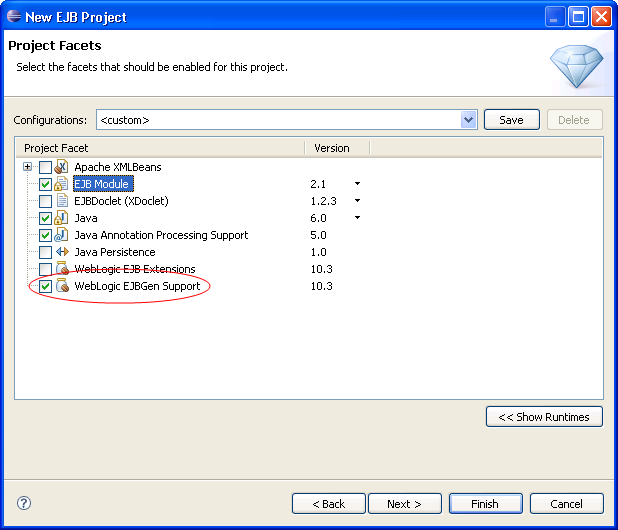Click the Save configuration button

(x=512, y=120)
